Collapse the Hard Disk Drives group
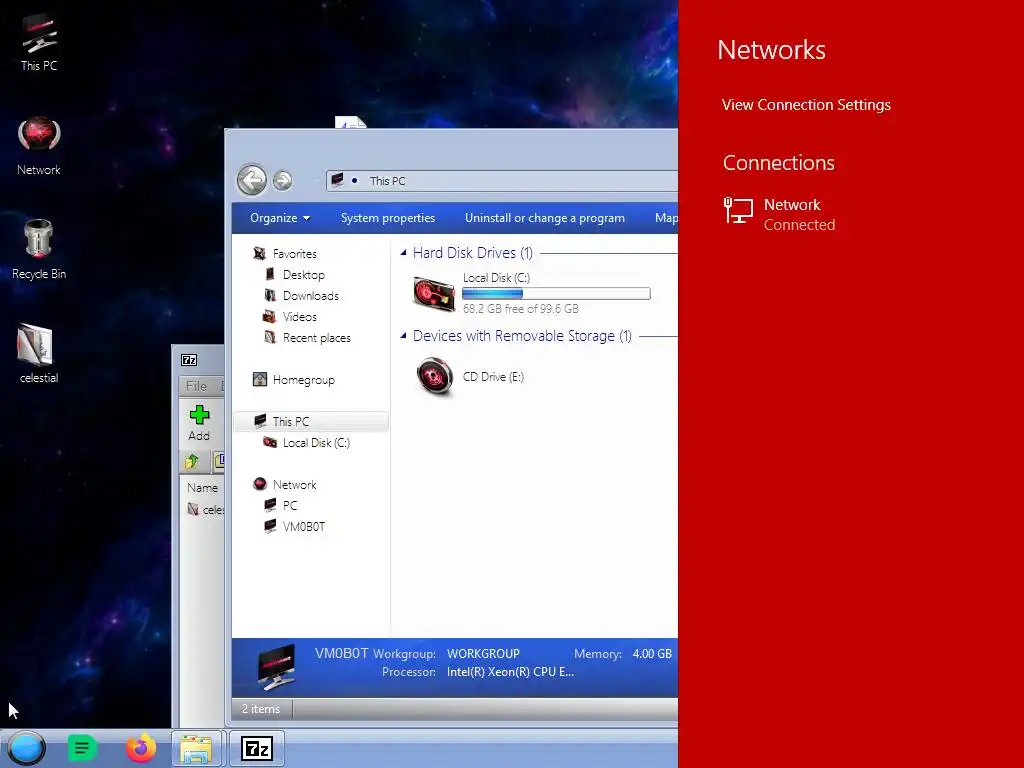 point(403,253)
